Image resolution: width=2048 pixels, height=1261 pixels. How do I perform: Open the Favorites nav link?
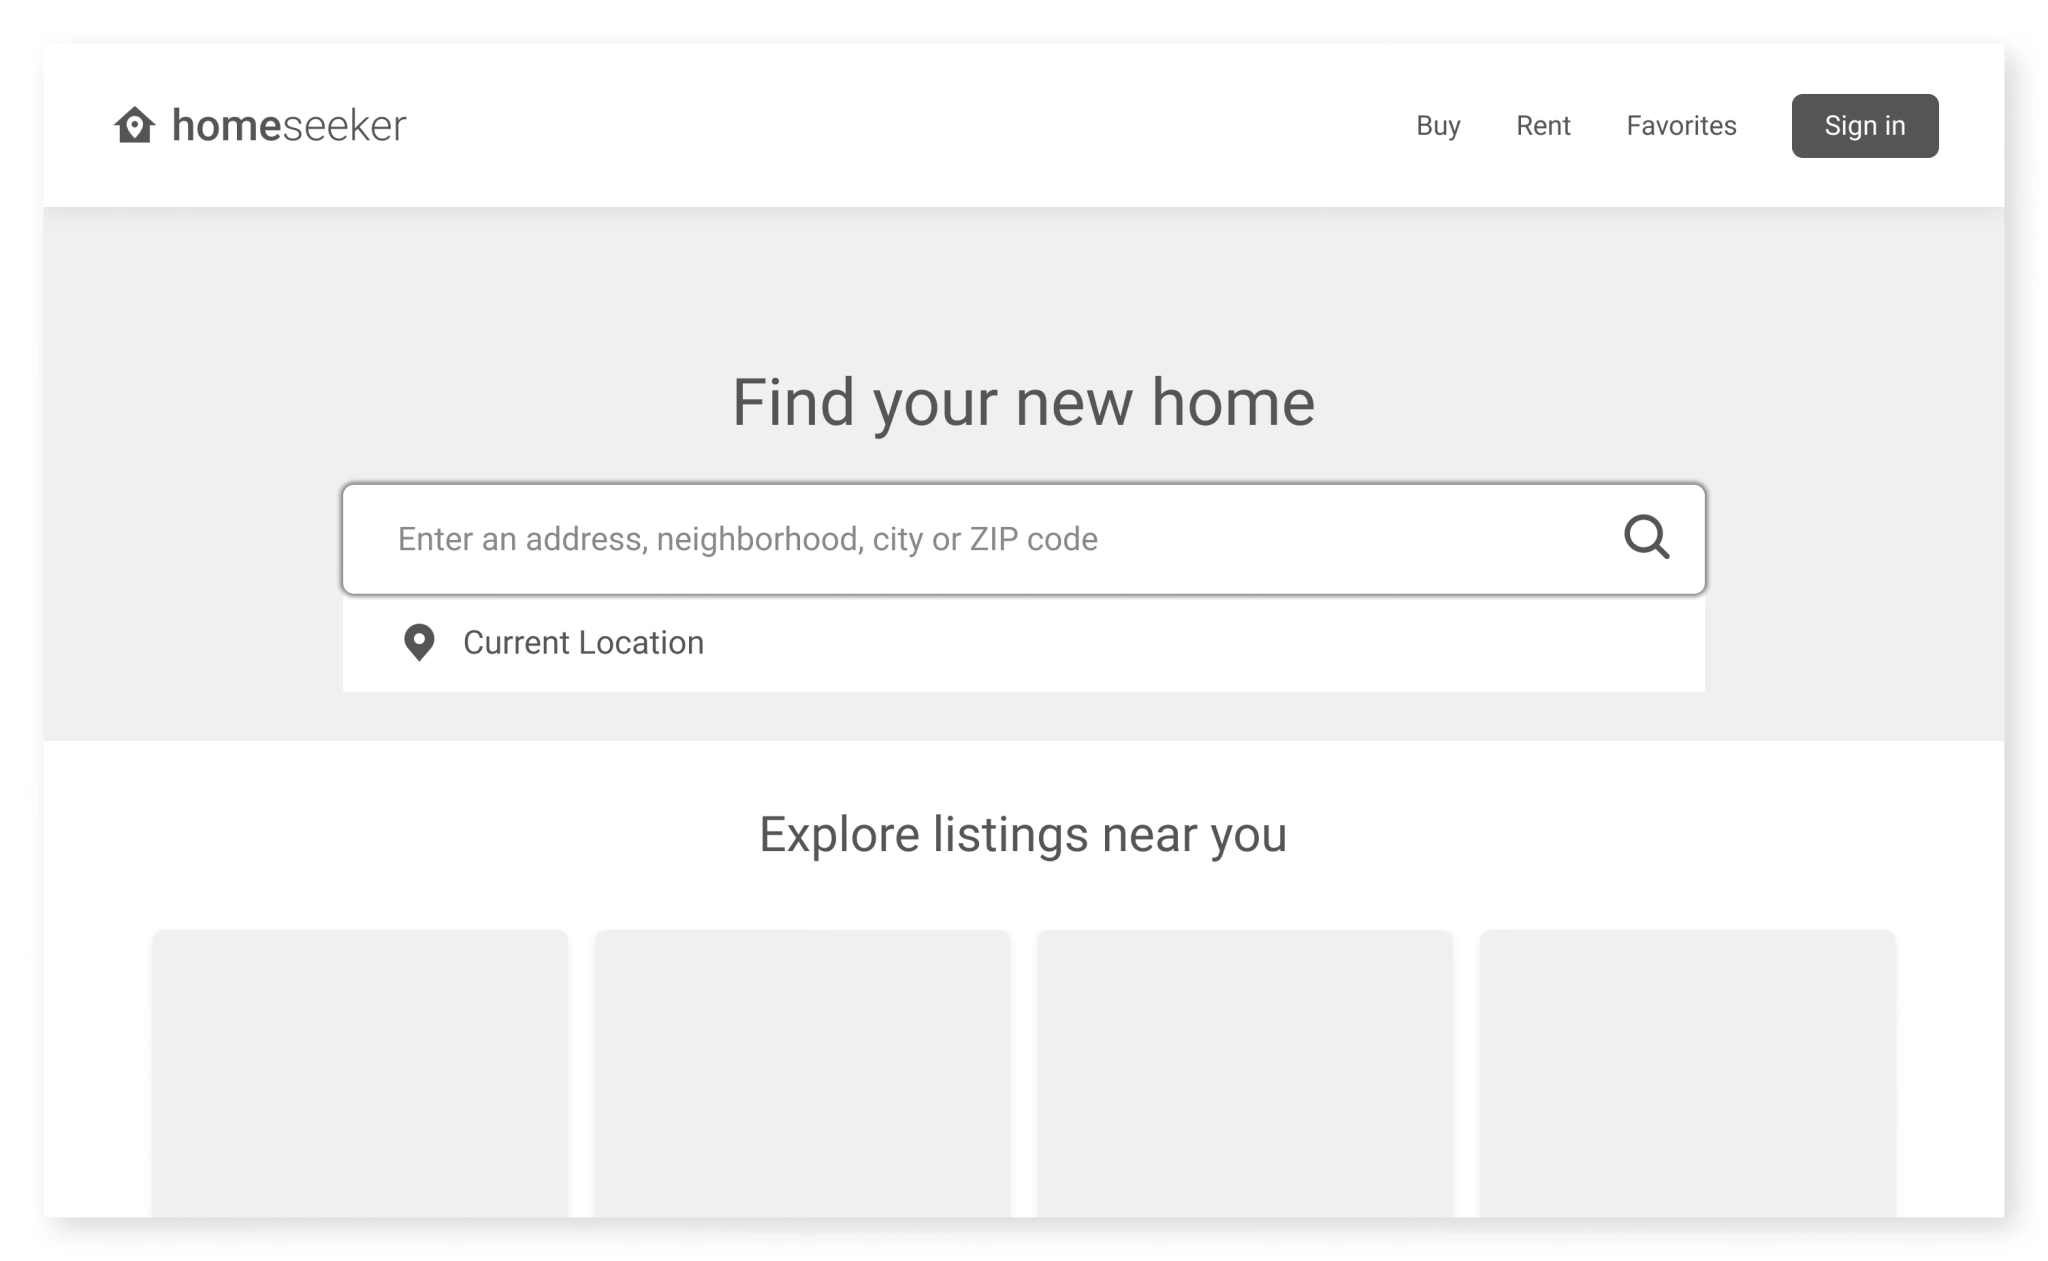point(1681,126)
